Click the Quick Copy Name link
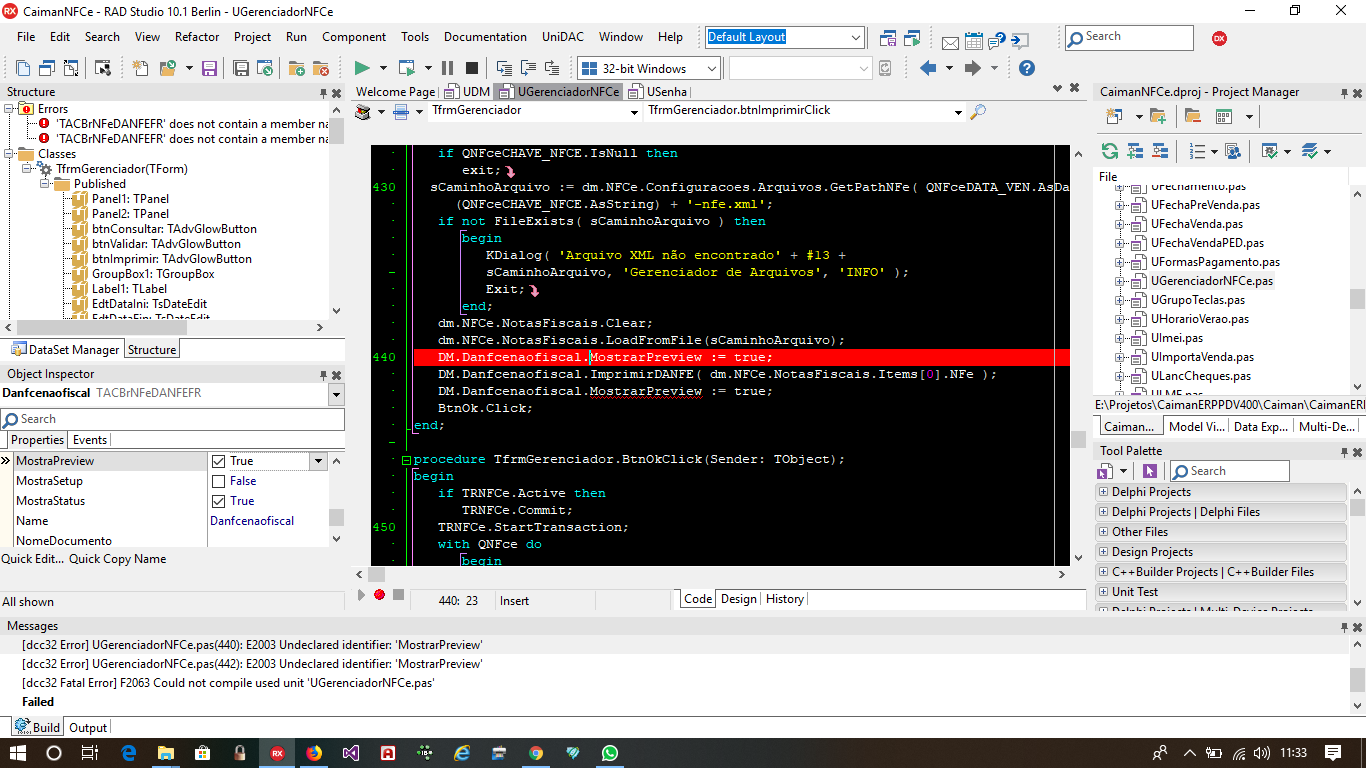Screen dimensions: 1366x768 tap(117, 559)
